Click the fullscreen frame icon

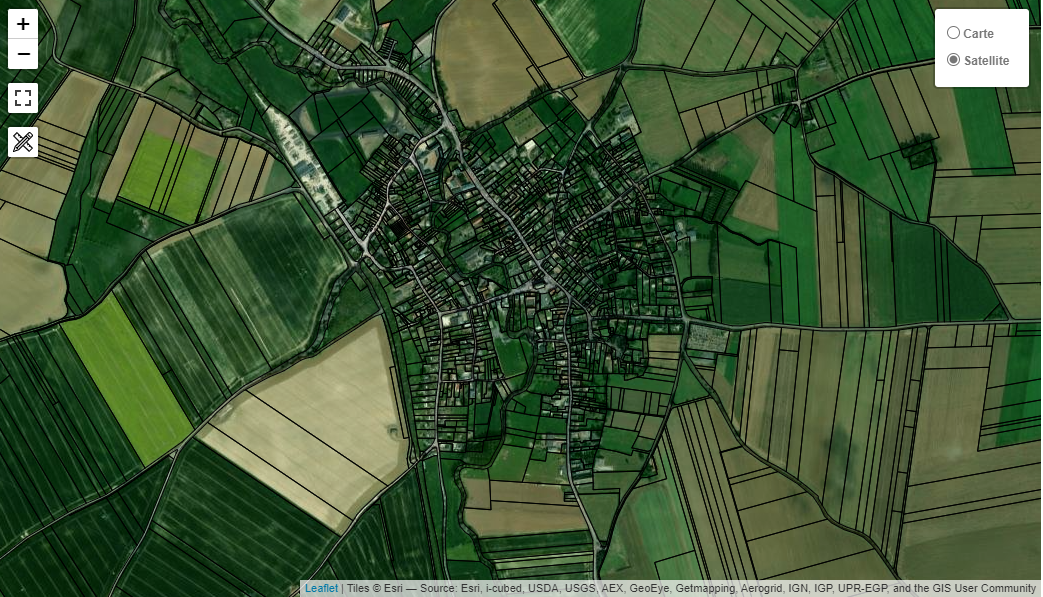point(22,97)
